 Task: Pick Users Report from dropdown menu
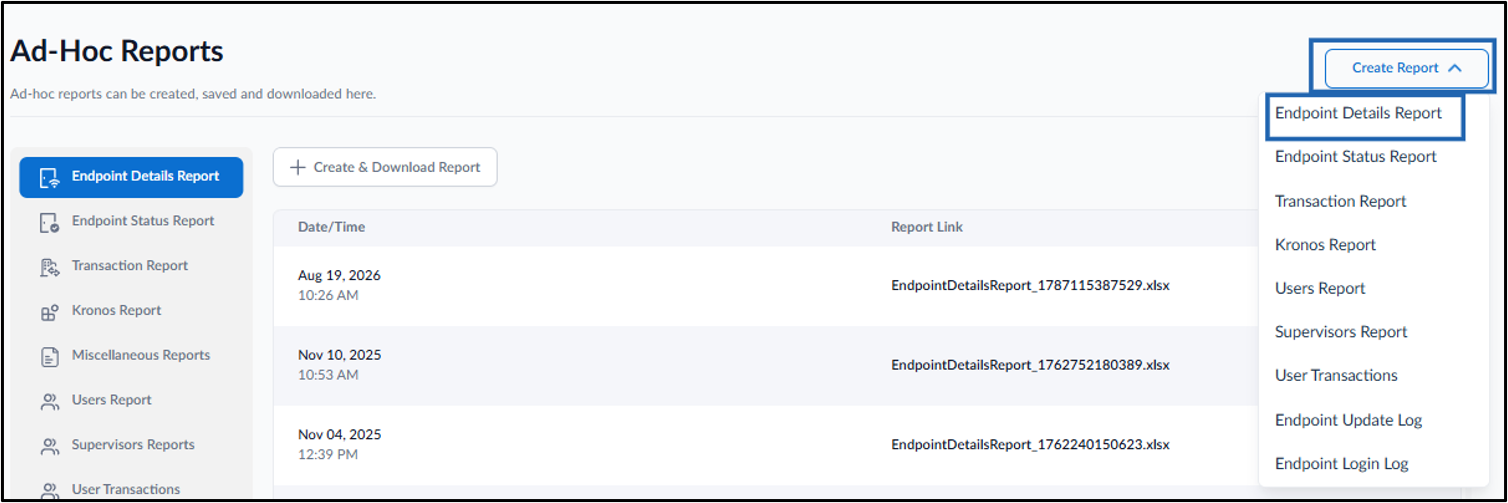(x=1320, y=288)
